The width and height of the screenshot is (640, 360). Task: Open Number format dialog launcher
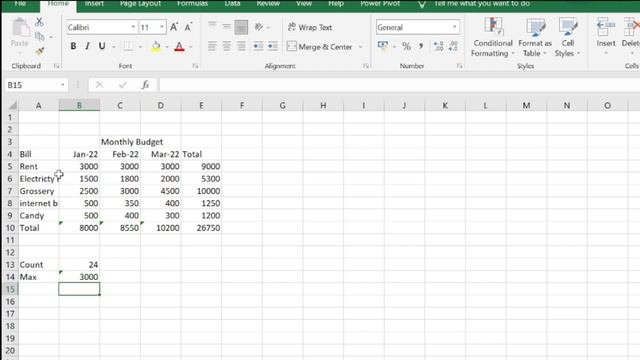[459, 66]
